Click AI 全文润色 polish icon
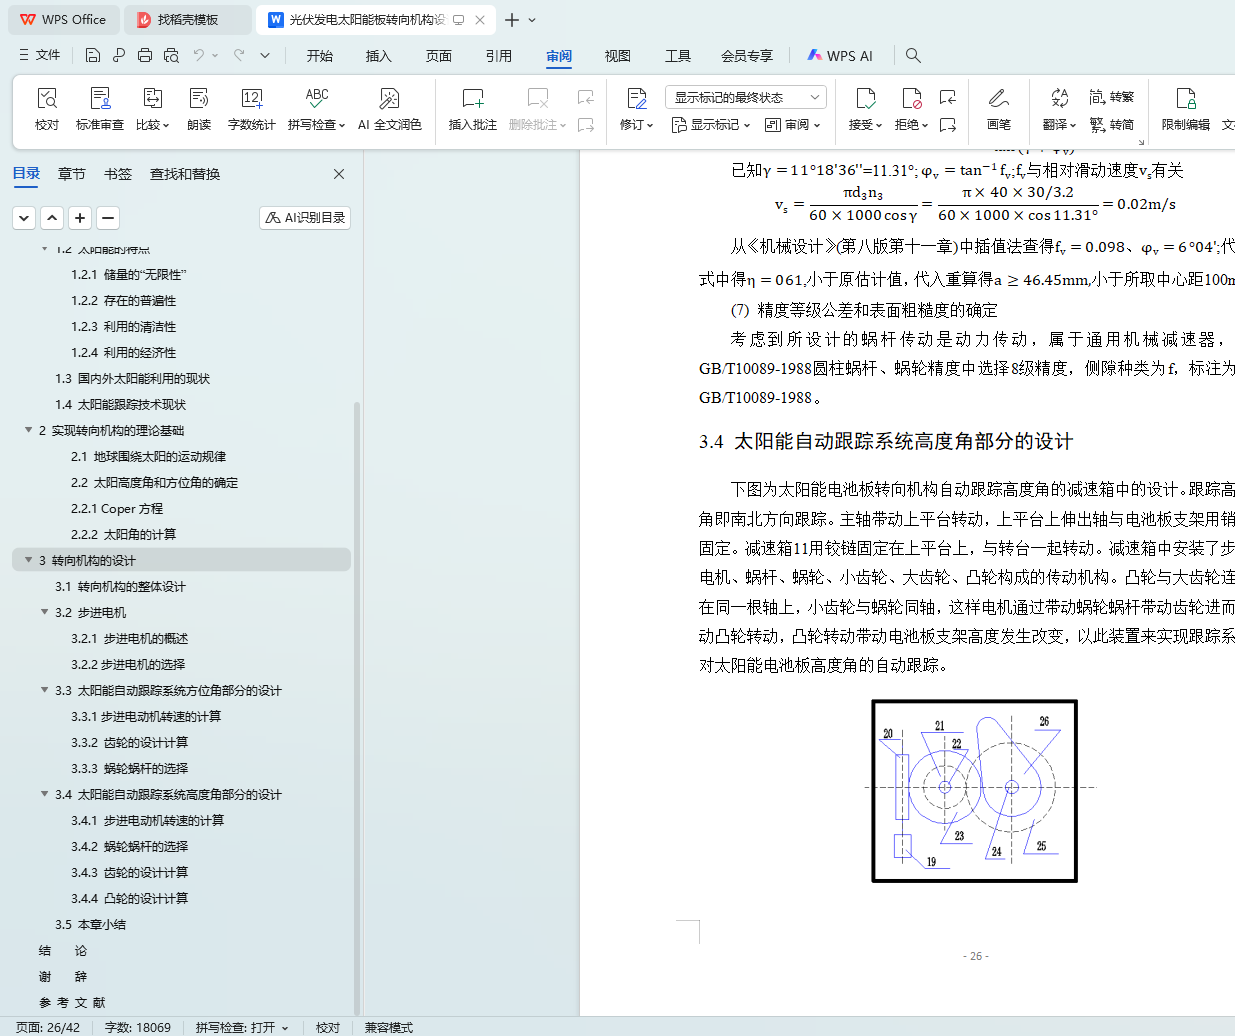The image size is (1235, 1036). [390, 98]
